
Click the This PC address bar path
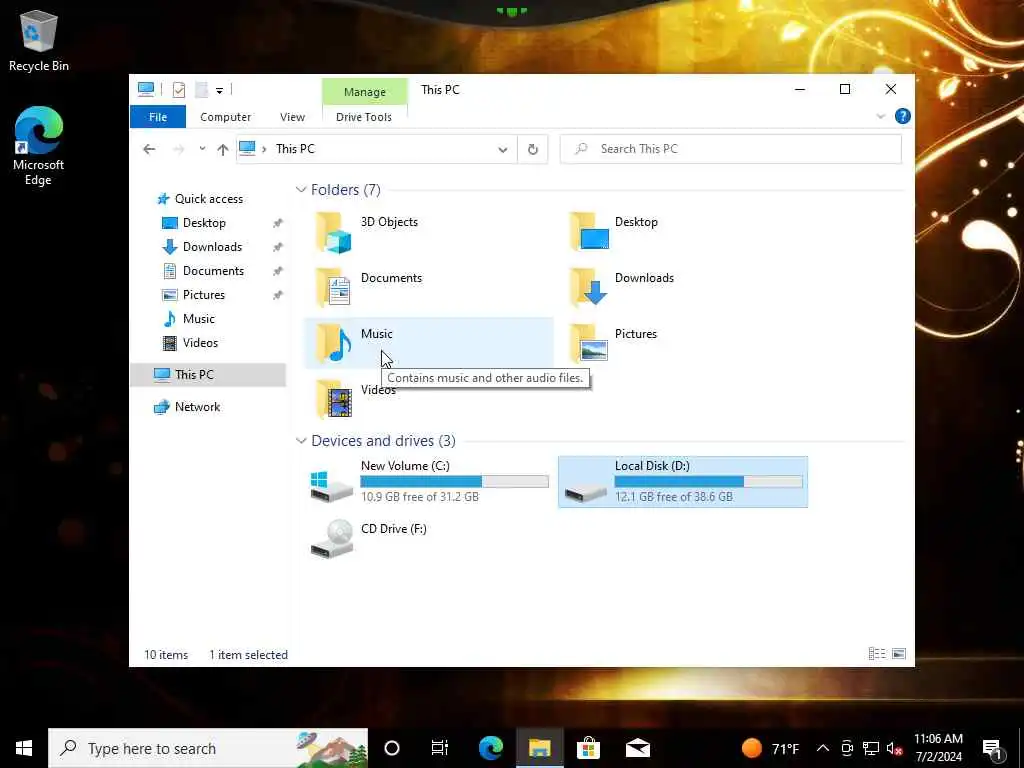(x=295, y=149)
